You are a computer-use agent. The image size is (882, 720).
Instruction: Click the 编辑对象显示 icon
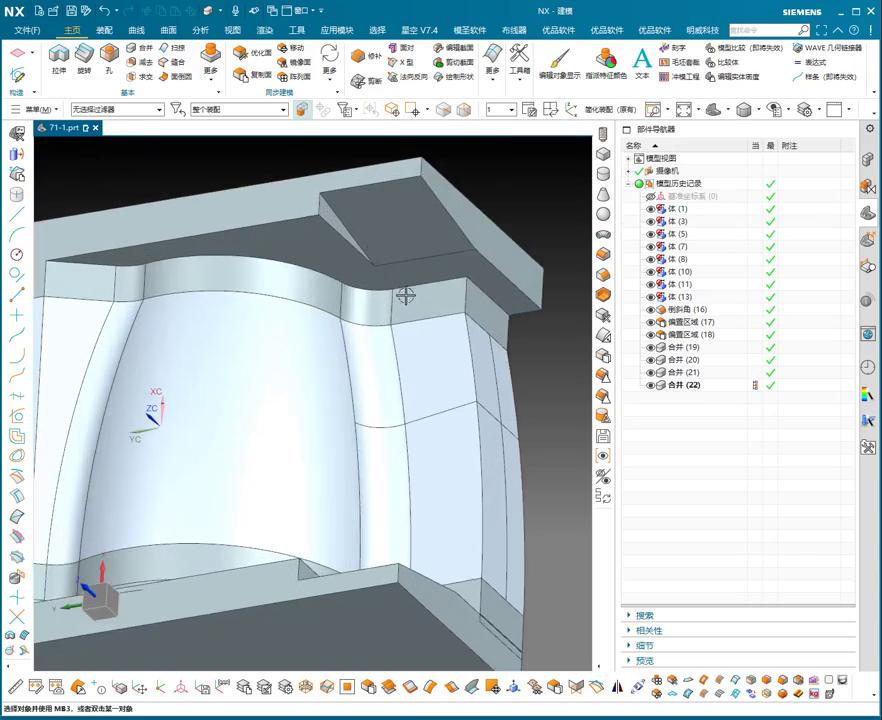click(x=559, y=58)
